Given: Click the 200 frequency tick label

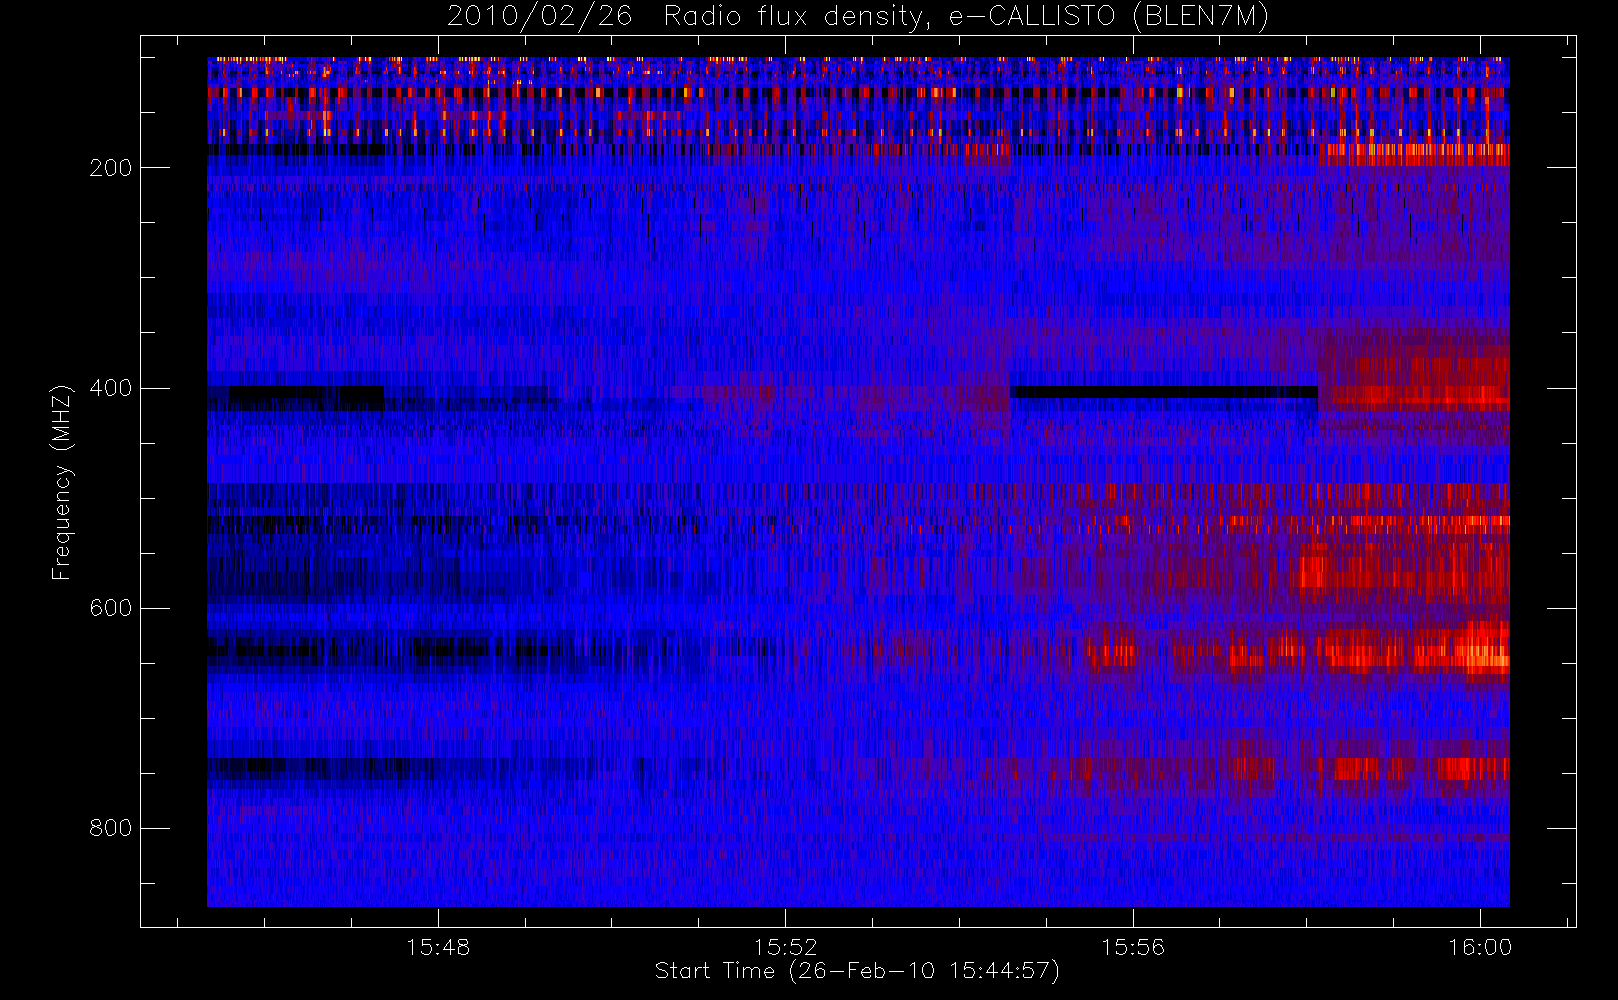Looking at the screenshot, I should tap(111, 168).
